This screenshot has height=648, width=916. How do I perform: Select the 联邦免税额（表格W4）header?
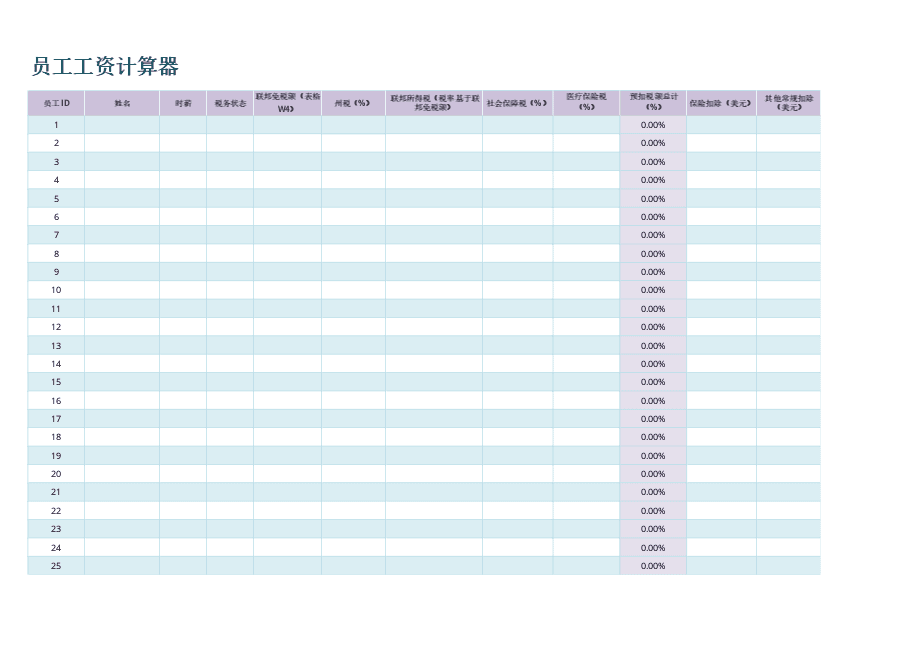pyautogui.click(x=287, y=103)
